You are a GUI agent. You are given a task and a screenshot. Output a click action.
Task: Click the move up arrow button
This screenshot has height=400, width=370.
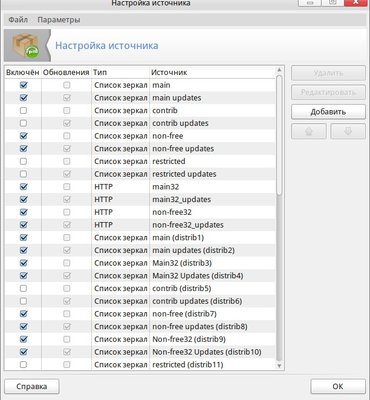click(x=309, y=131)
